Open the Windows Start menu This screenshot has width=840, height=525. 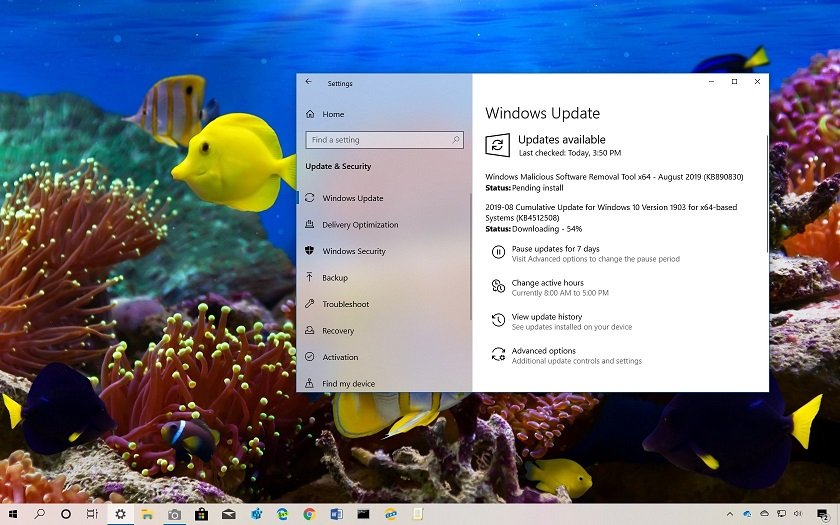13,514
